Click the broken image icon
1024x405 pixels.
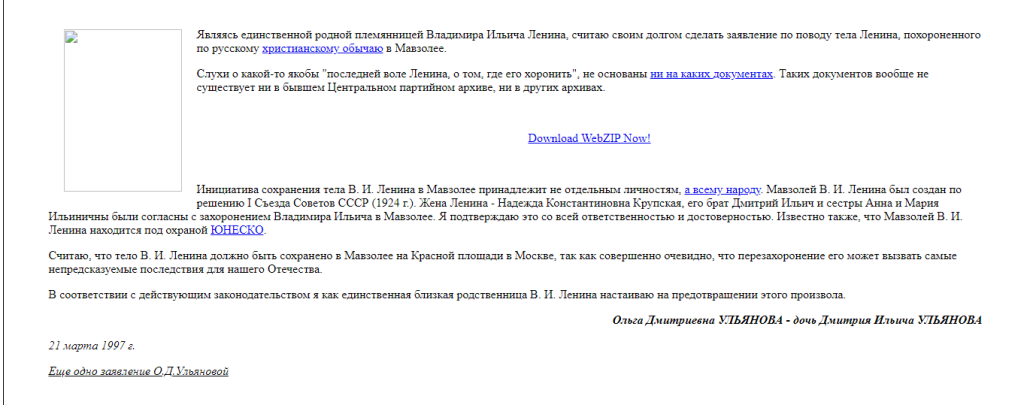click(x=72, y=38)
